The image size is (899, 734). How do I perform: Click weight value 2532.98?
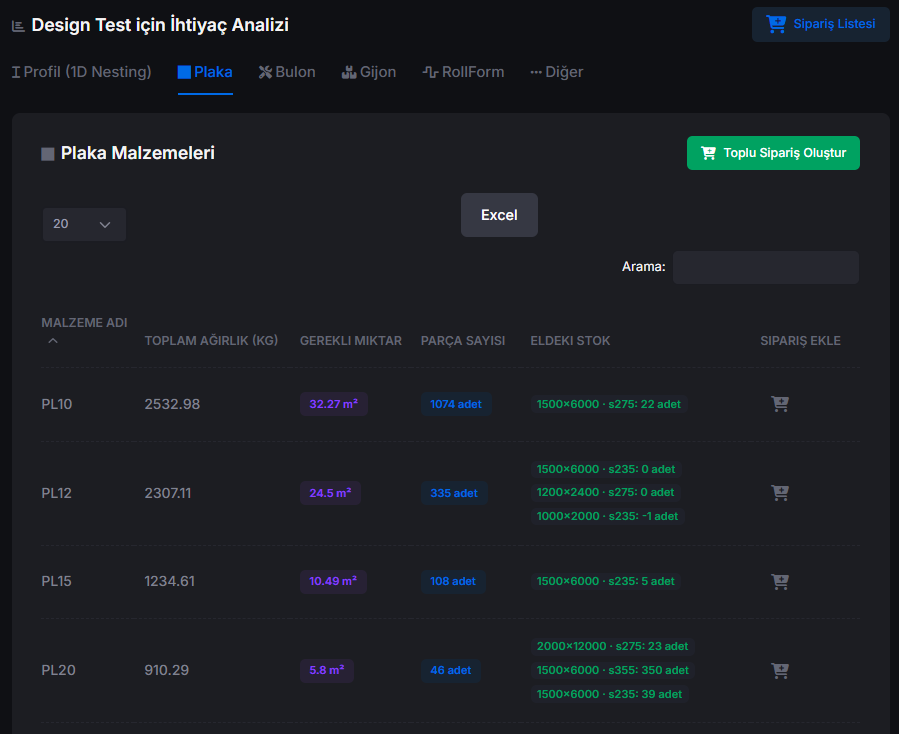(172, 404)
